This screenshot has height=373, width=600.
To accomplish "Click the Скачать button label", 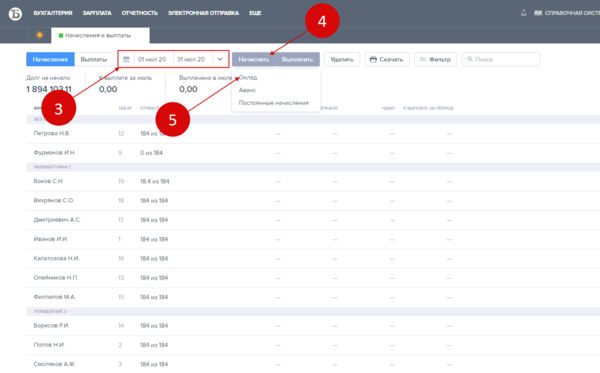I will coord(391,59).
